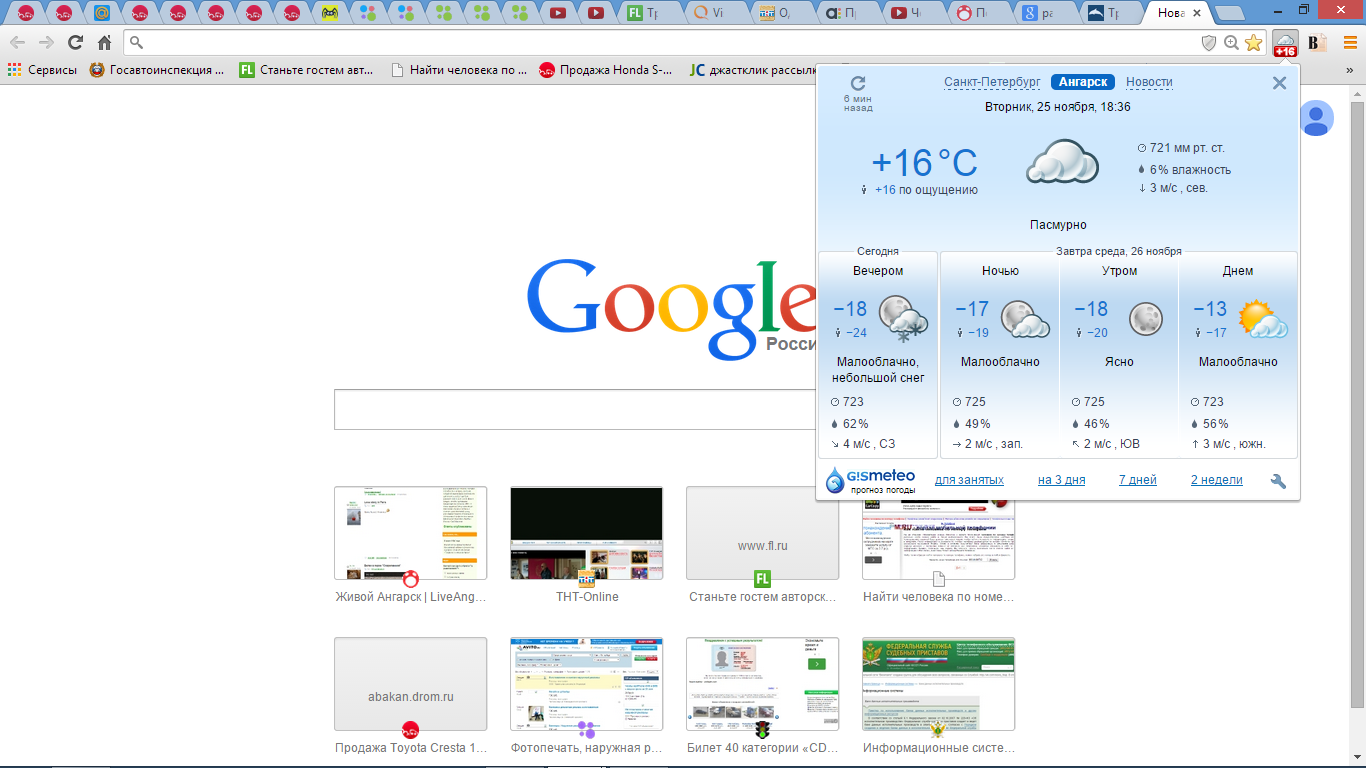Click the zoom magnifier icon in address bar
The height and width of the screenshot is (768, 1366).
point(1231,43)
